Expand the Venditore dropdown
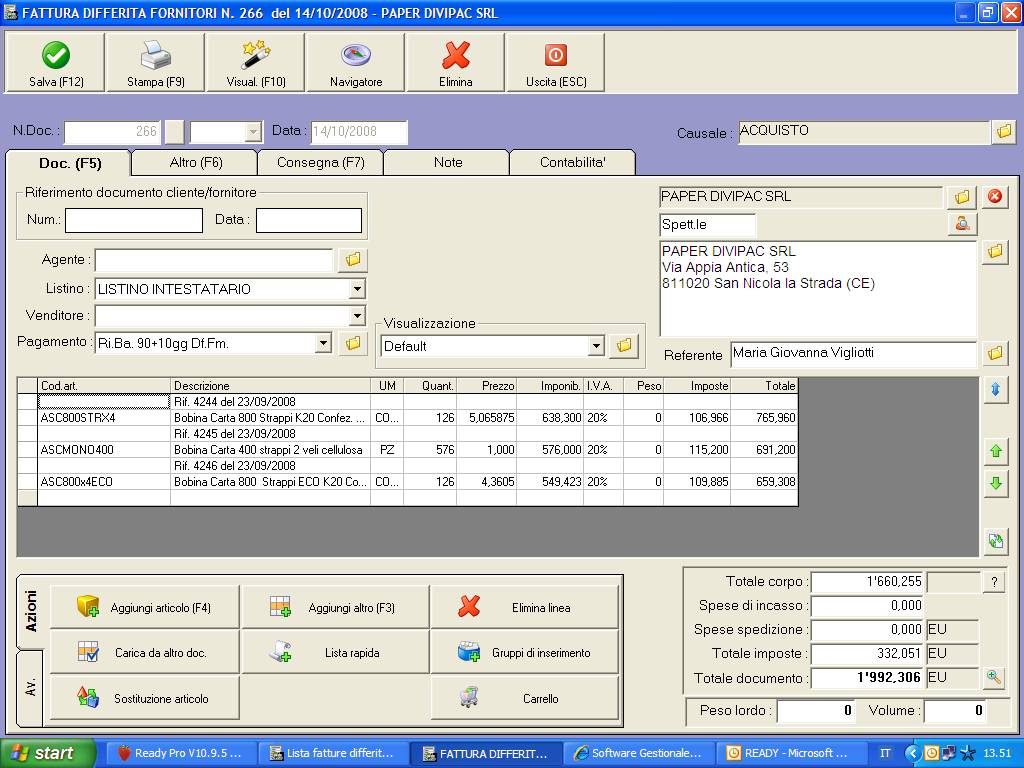Screen dimensions: 1024x768 (357, 316)
